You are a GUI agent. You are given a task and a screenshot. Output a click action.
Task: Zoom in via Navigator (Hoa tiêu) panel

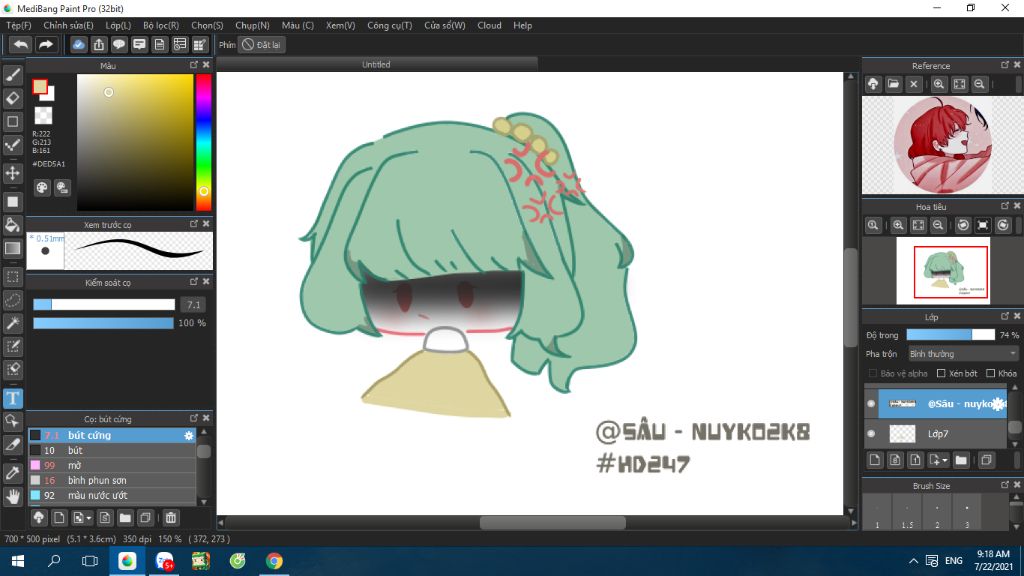[x=898, y=225]
